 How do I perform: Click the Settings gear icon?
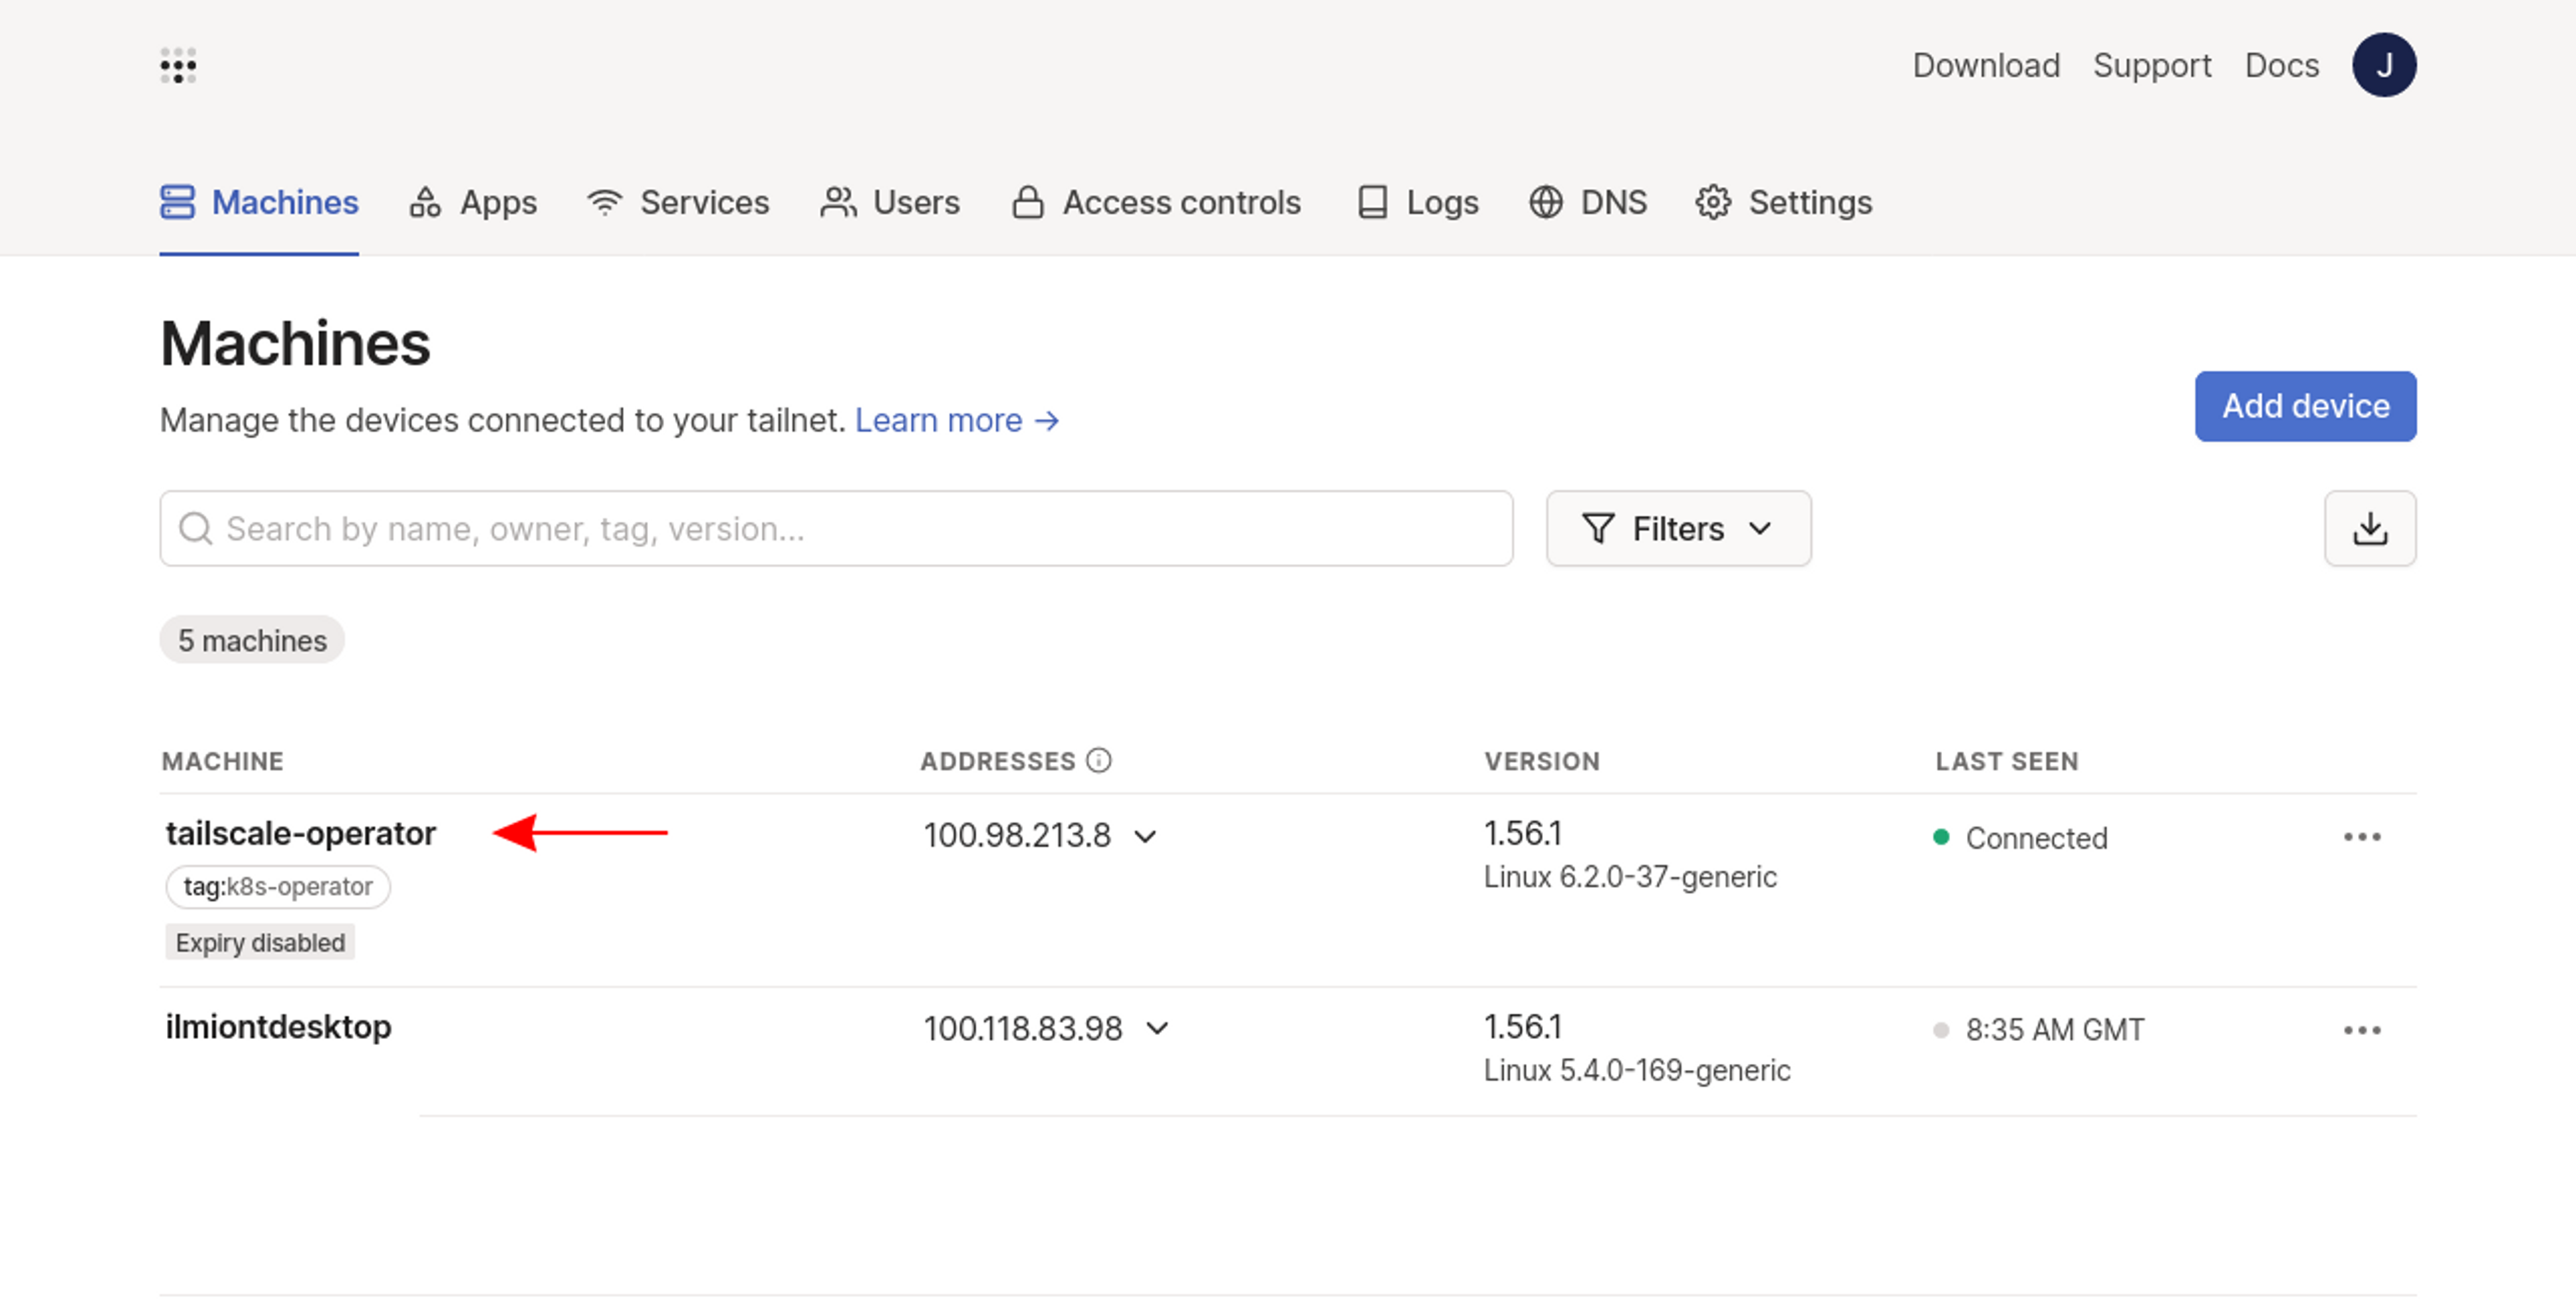coord(1712,202)
